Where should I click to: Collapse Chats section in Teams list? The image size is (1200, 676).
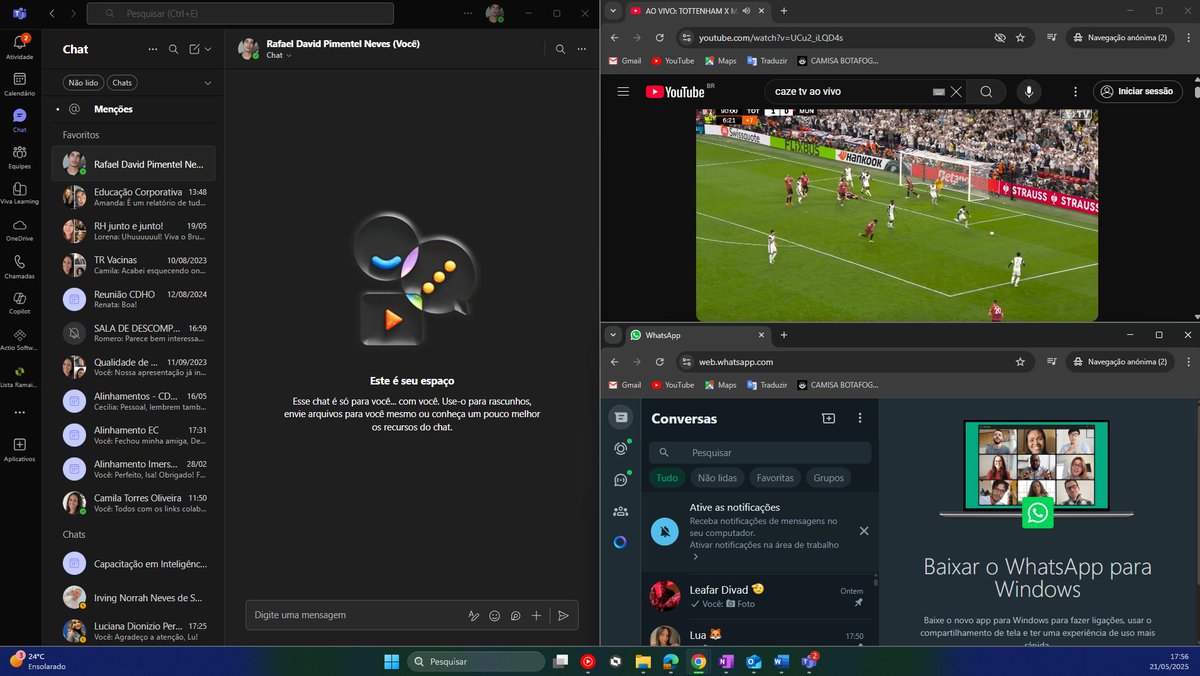coord(74,535)
